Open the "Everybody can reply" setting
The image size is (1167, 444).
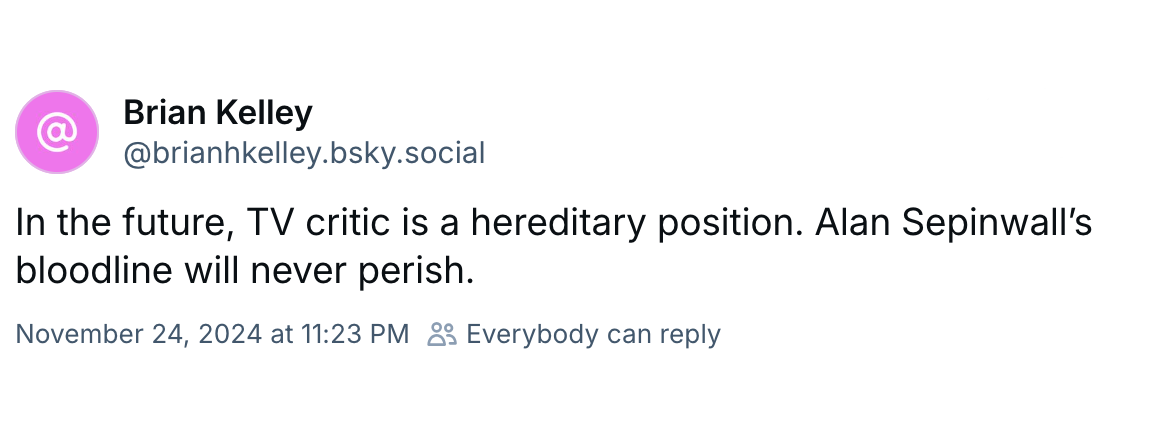pyautogui.click(x=593, y=334)
